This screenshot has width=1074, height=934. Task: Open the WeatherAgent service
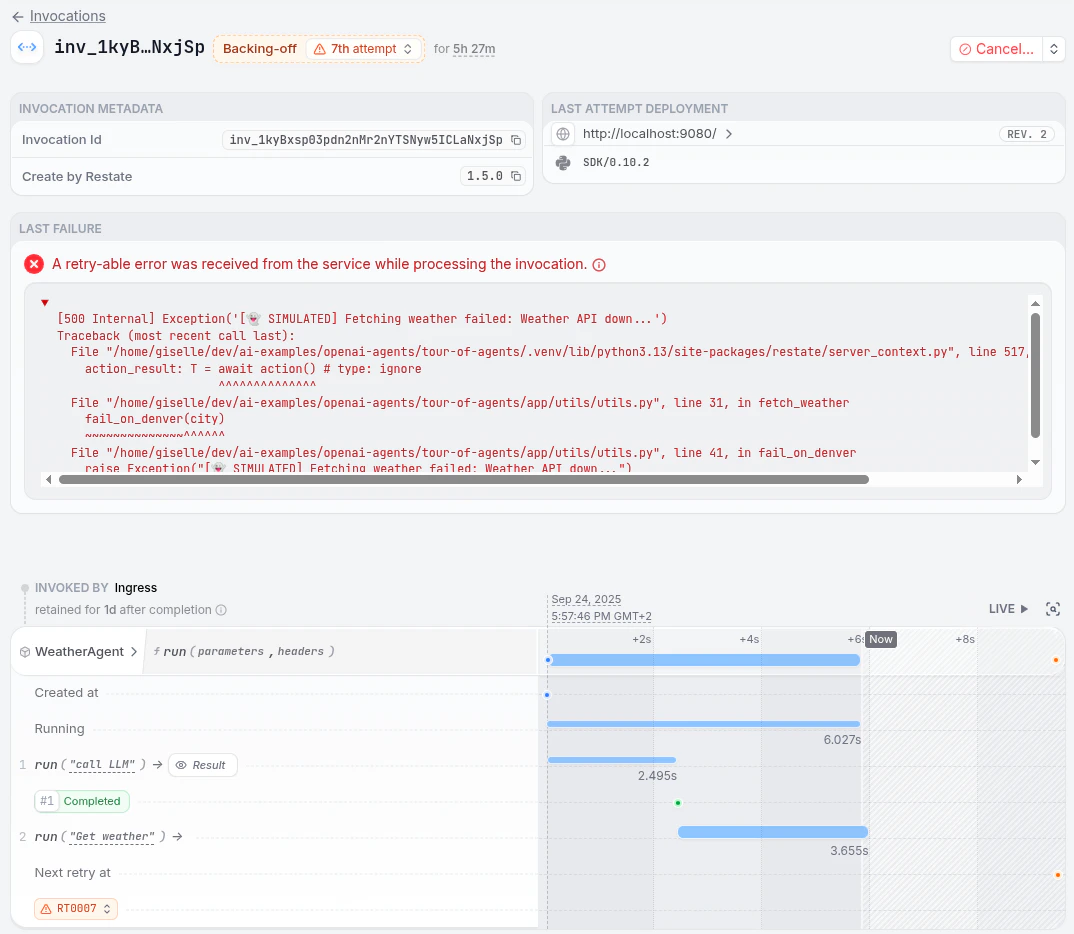point(79,652)
